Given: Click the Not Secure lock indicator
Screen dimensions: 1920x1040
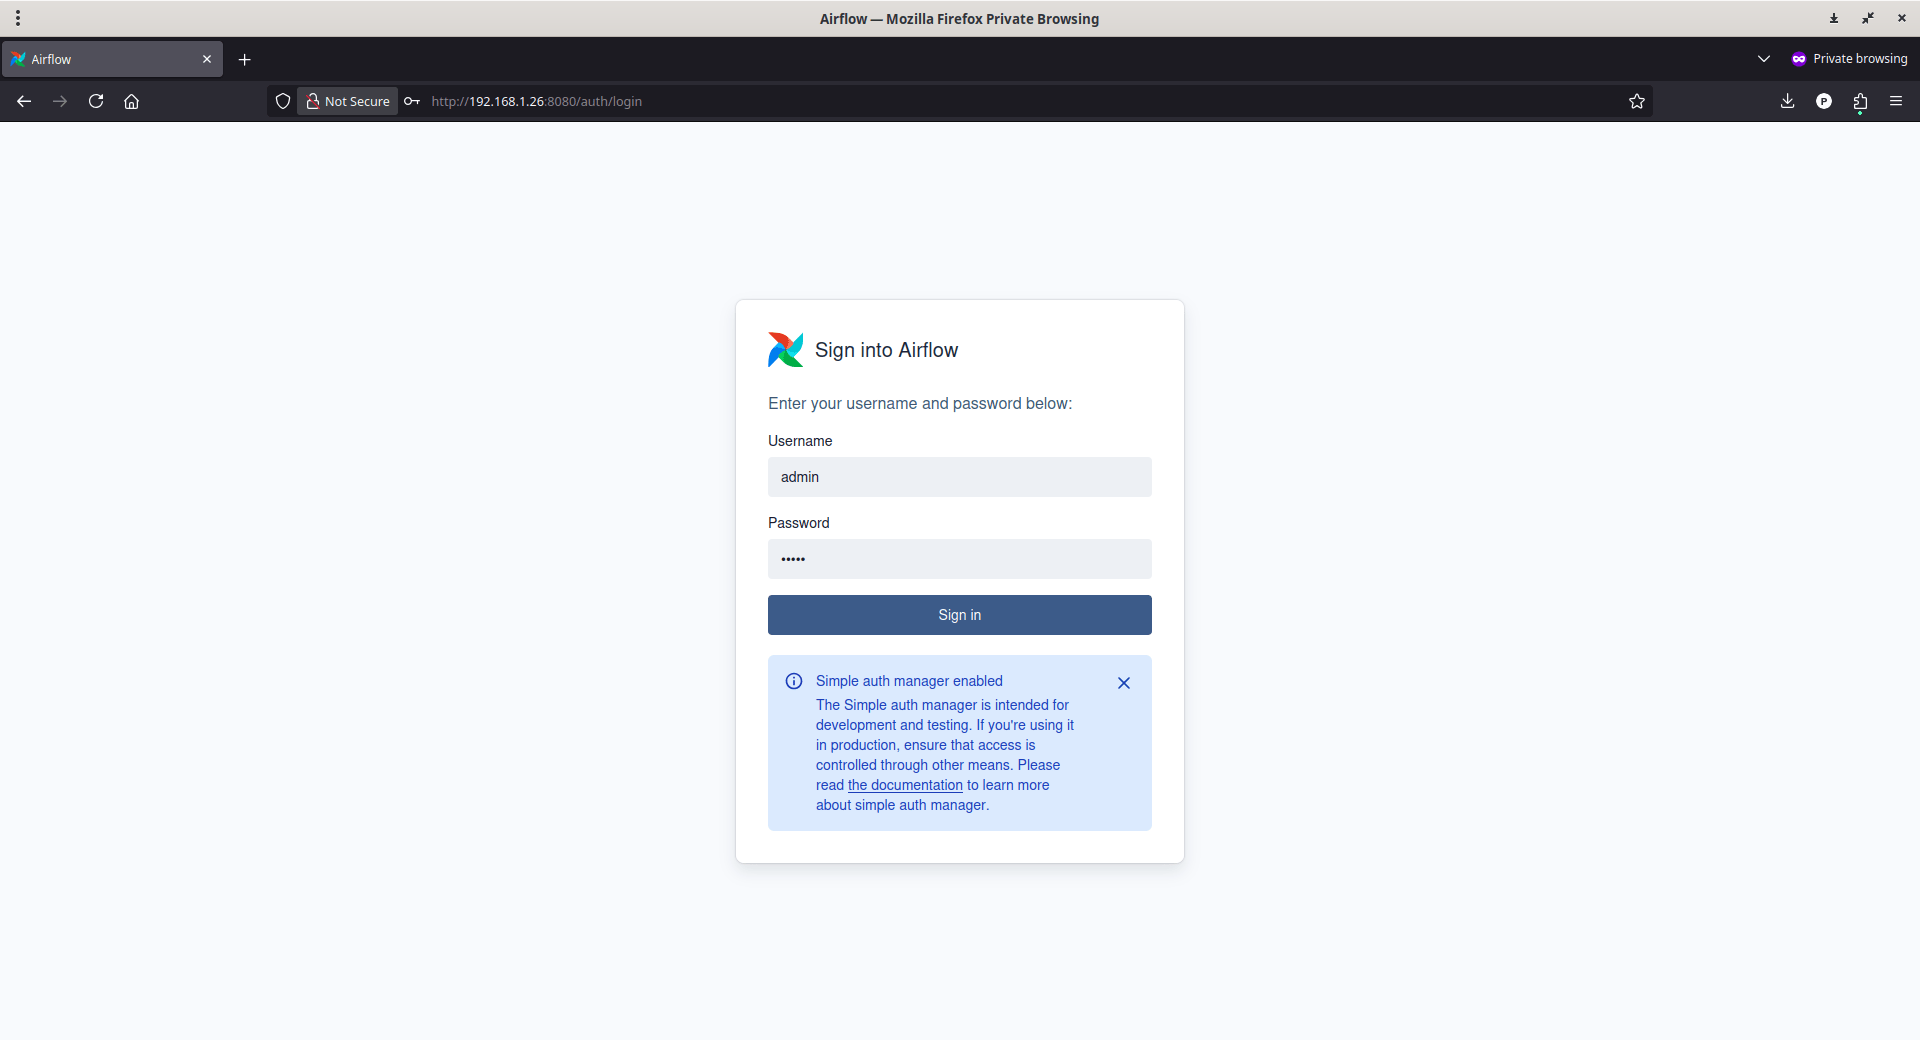Looking at the screenshot, I should click(x=348, y=101).
